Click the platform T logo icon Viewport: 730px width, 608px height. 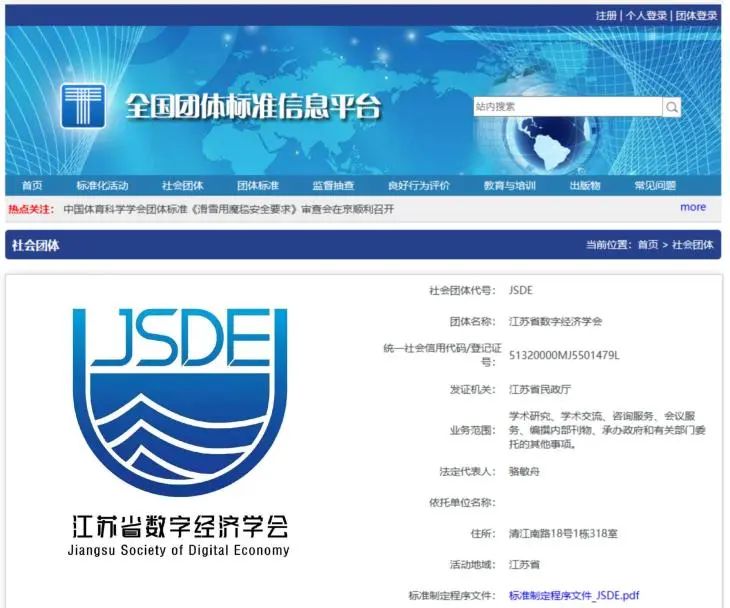coord(83,106)
